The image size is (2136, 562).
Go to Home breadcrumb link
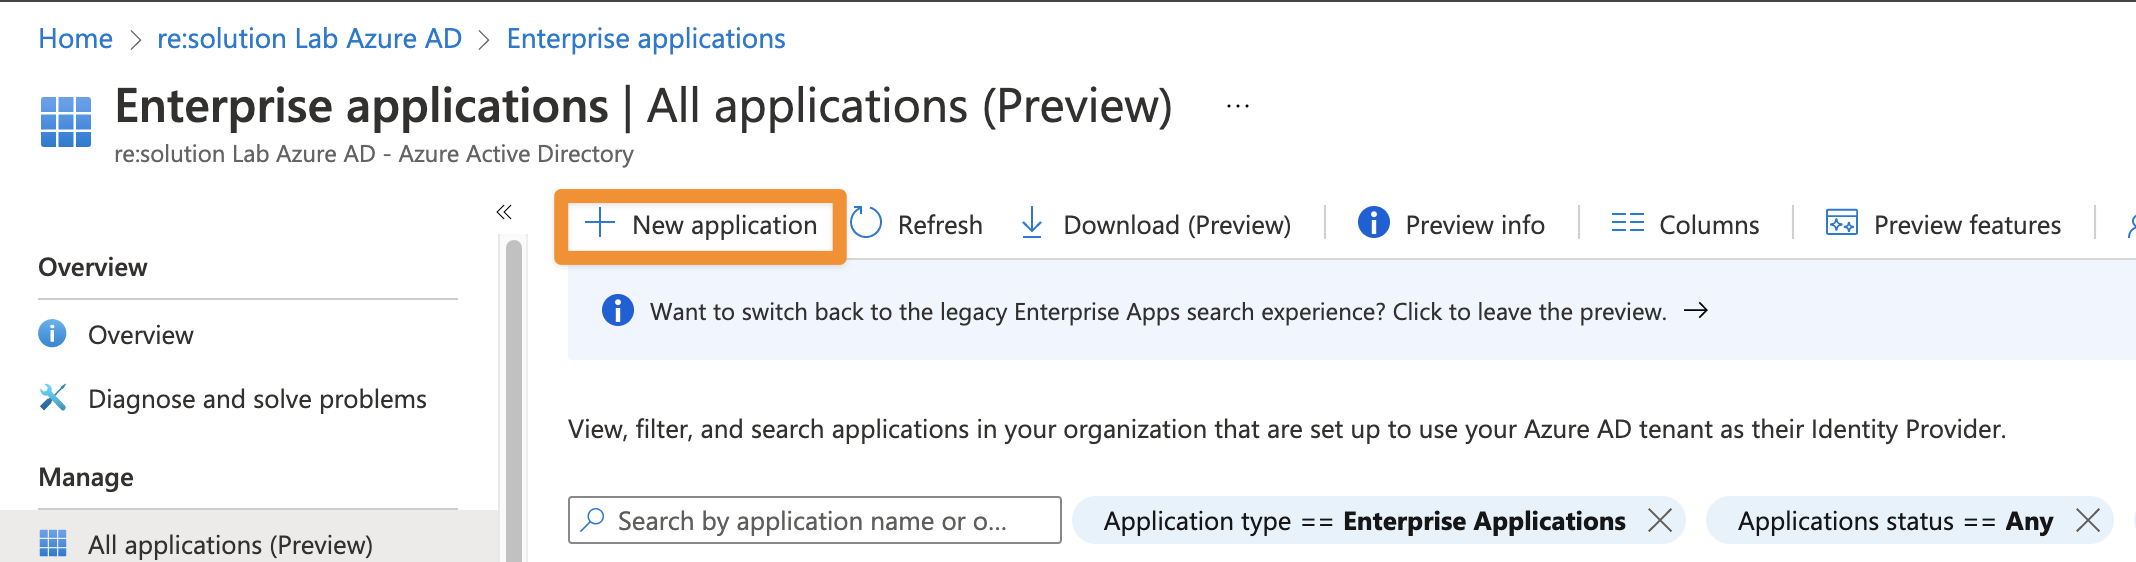click(x=75, y=39)
